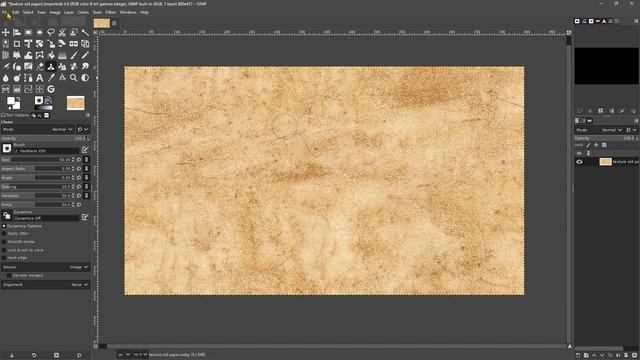Enable Lock brush to view

click(x=4, y=250)
